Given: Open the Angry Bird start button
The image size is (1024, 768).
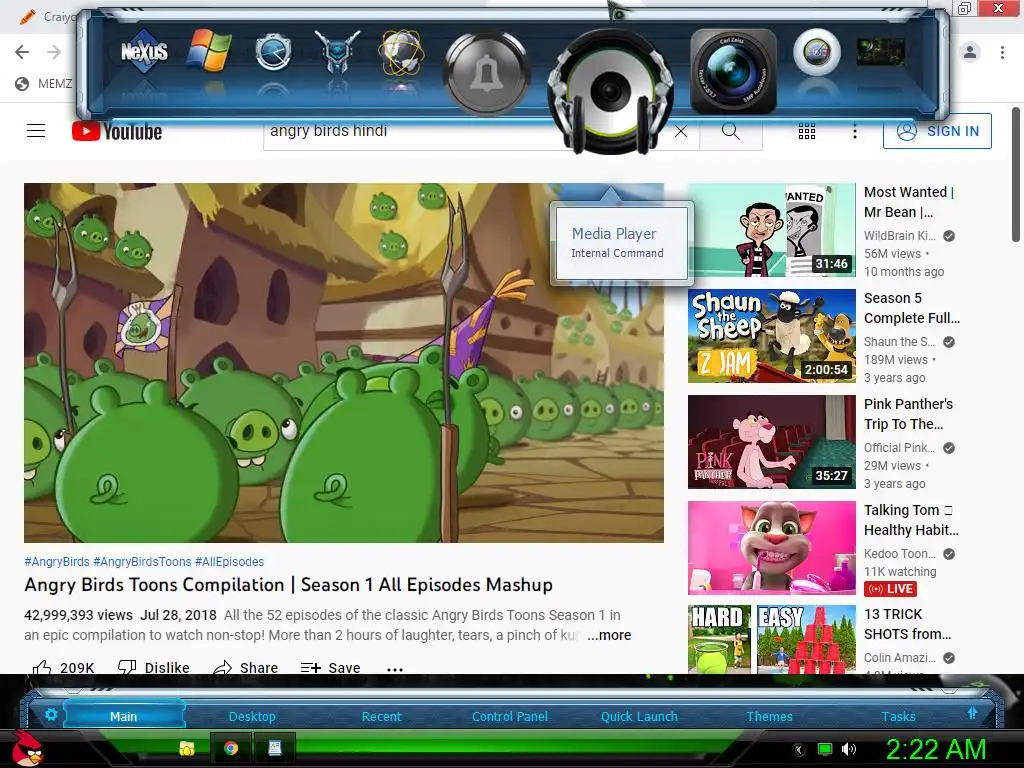Looking at the screenshot, I should [x=26, y=748].
